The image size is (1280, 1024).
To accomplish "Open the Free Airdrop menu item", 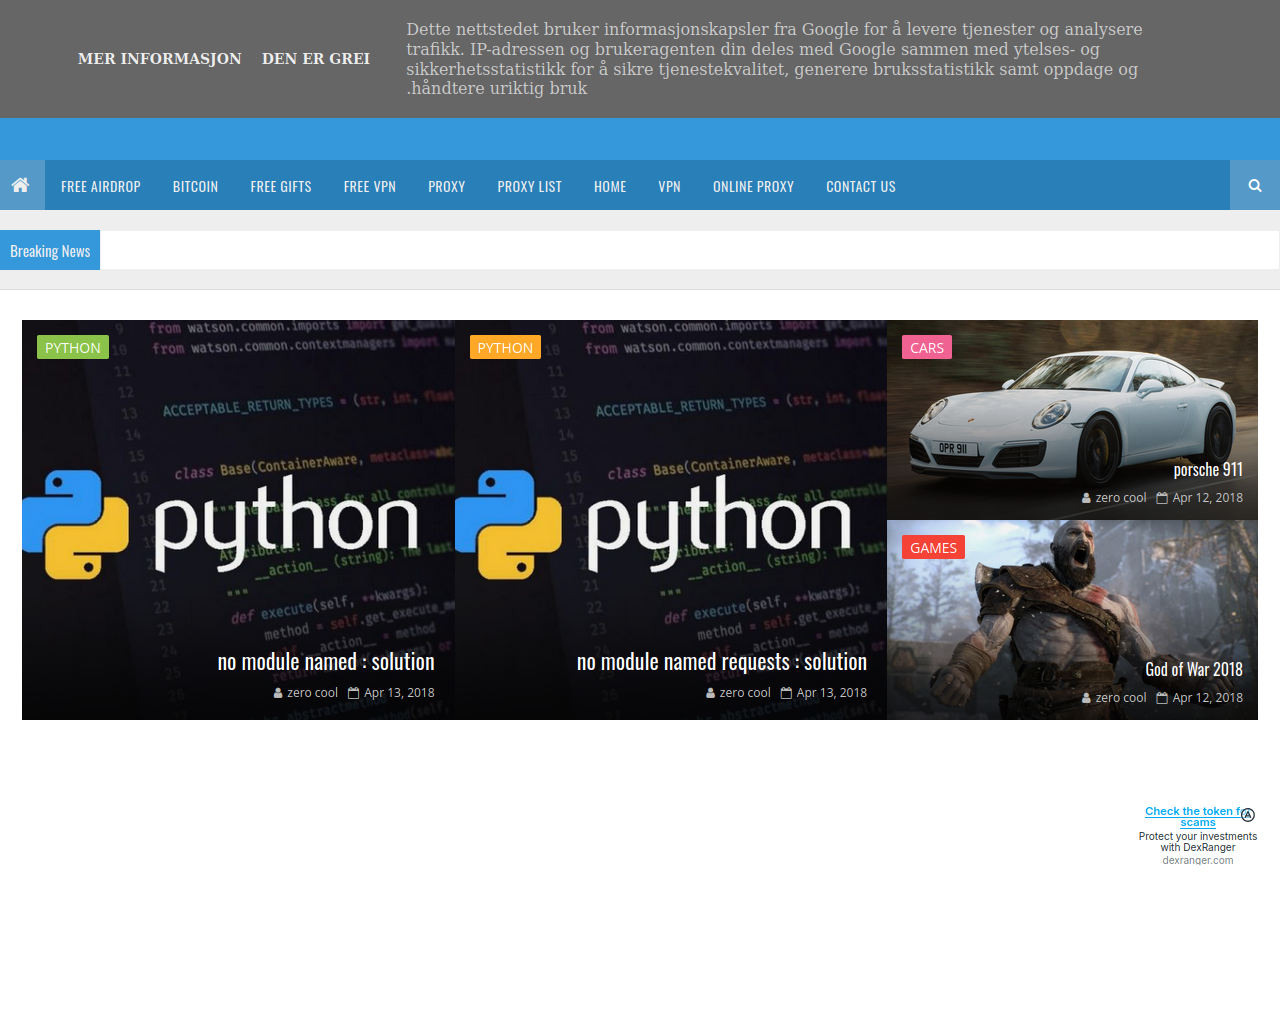I will pos(101,186).
